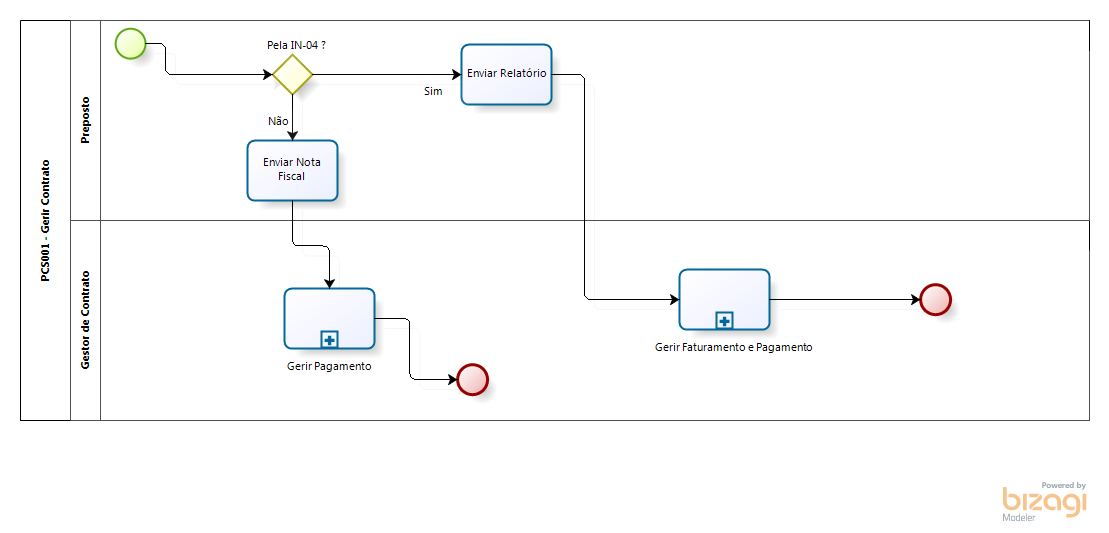Select the 'Pela IN-04 ?' gateway diamond
Screen dimensions: 1109x533
pyautogui.click(x=293, y=75)
